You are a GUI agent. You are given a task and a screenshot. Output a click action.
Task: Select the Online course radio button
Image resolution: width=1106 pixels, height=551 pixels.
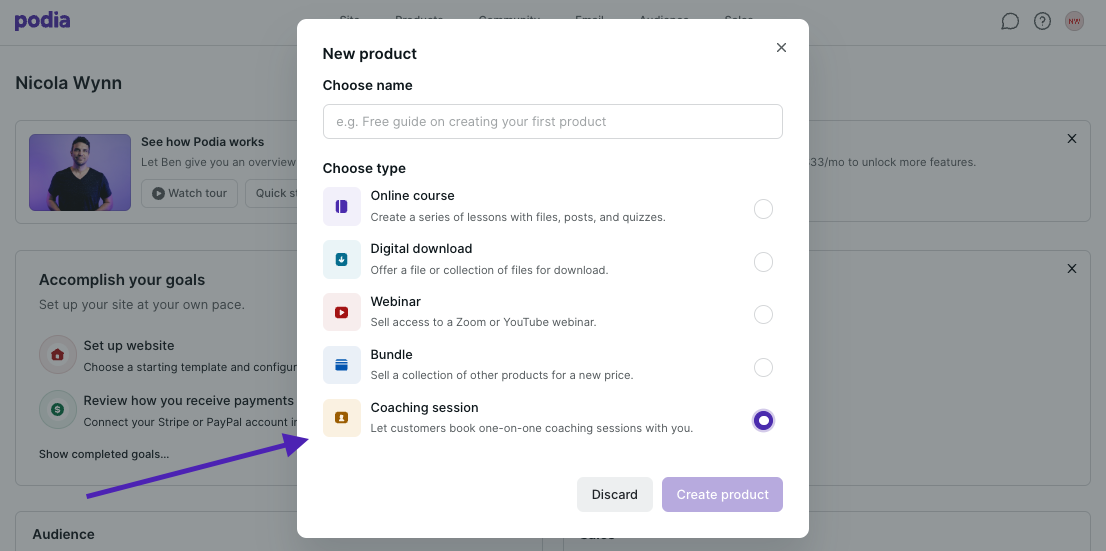[x=763, y=209]
